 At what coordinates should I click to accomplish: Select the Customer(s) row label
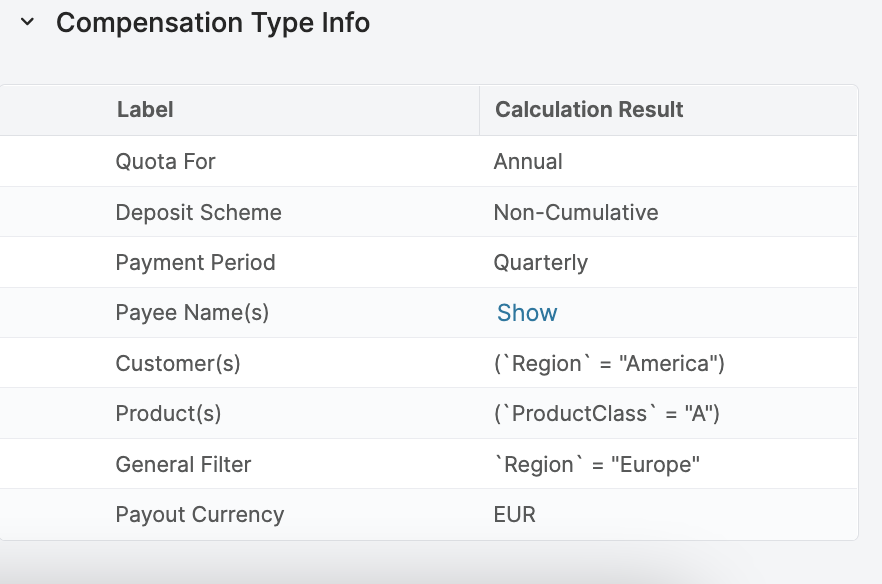tap(178, 364)
